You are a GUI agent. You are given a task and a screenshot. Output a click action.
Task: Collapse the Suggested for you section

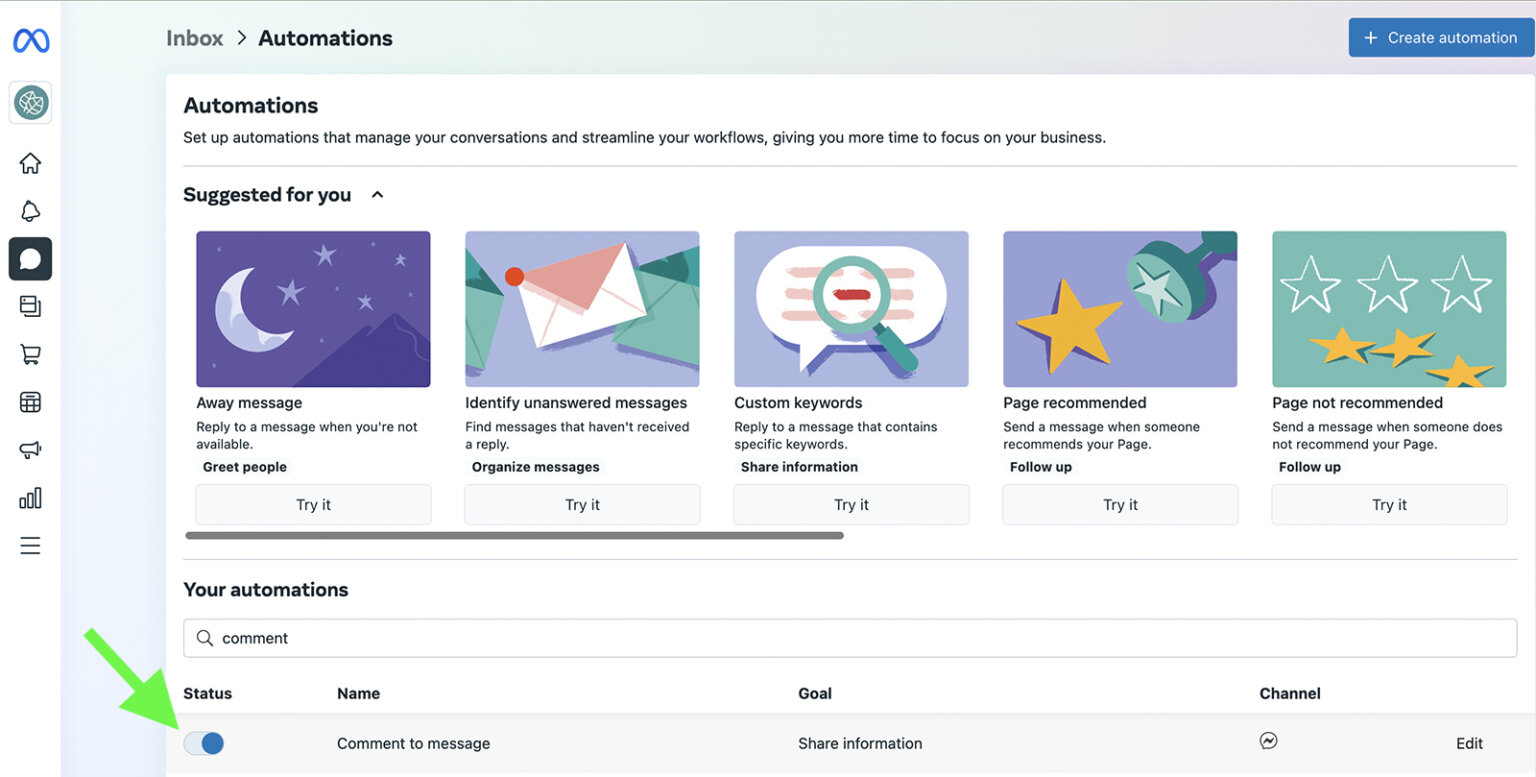(377, 194)
